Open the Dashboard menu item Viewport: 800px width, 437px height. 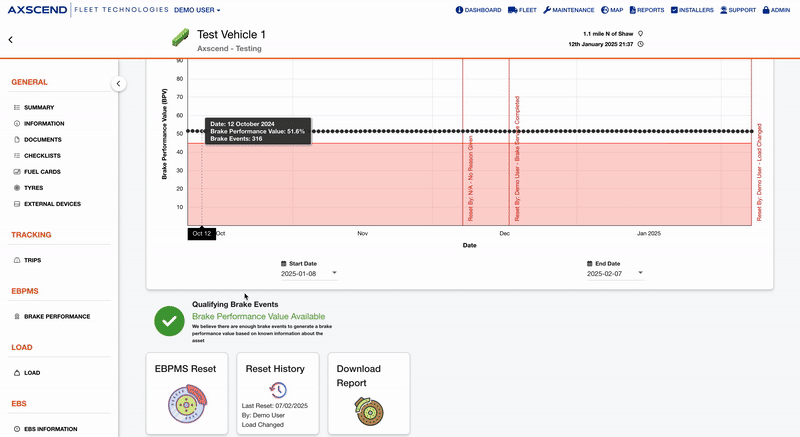[478, 10]
